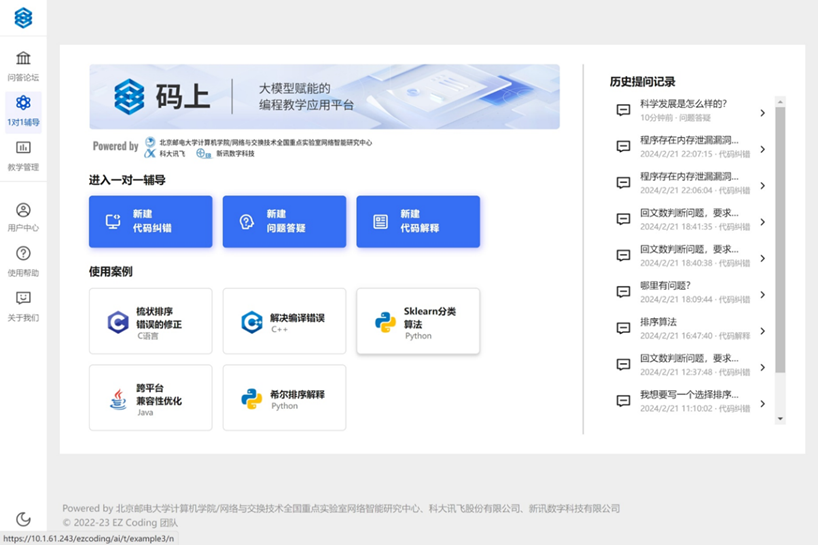
Task: Click the 码上 logo in sidebar top
Action: pos(23,18)
